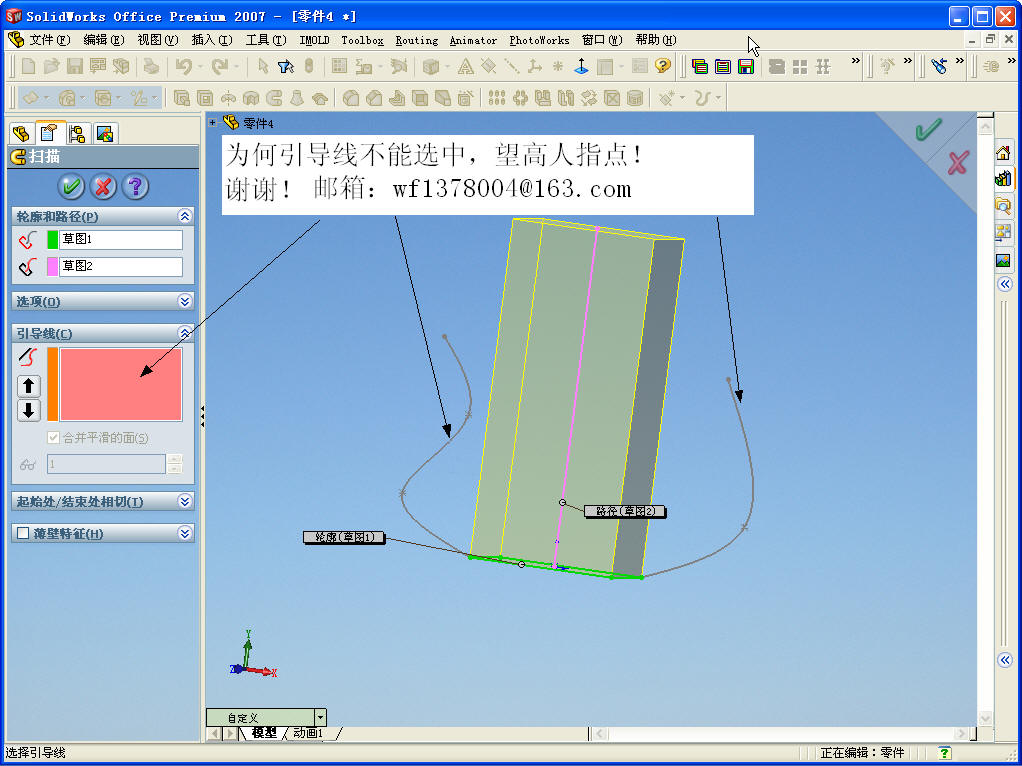Switch to the 模型 bottom tab
This screenshot has height=766, width=1022.
tap(264, 733)
